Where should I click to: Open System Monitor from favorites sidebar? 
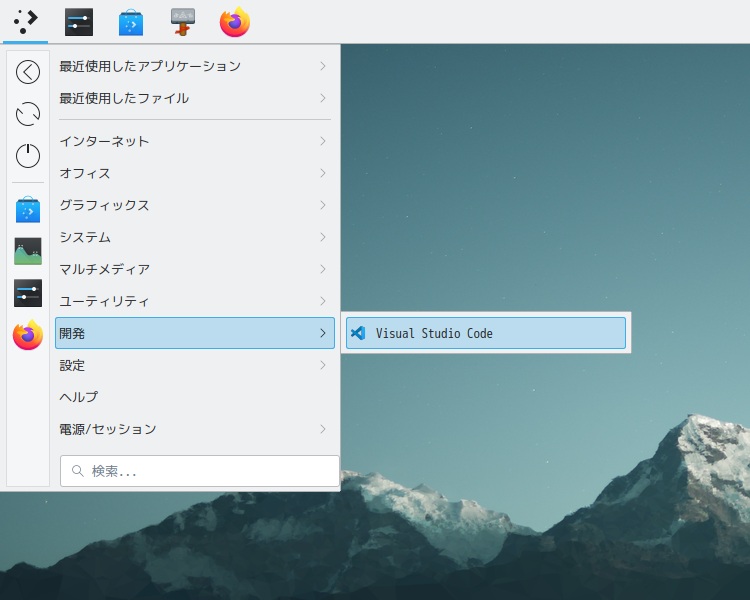(x=28, y=251)
